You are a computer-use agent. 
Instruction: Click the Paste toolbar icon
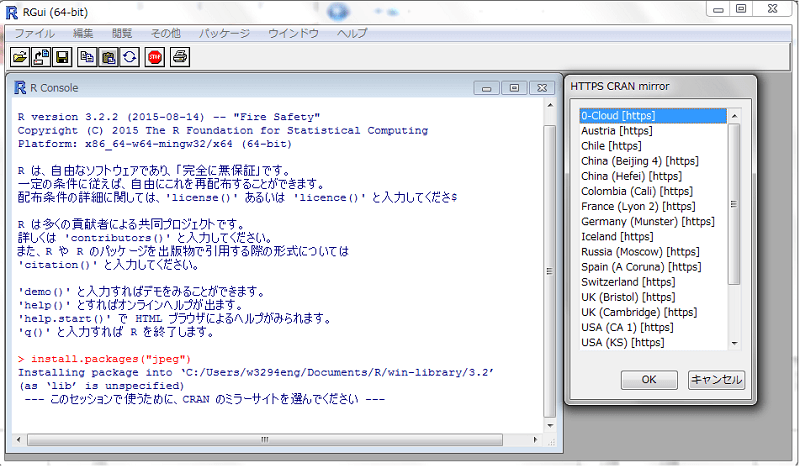pos(108,57)
